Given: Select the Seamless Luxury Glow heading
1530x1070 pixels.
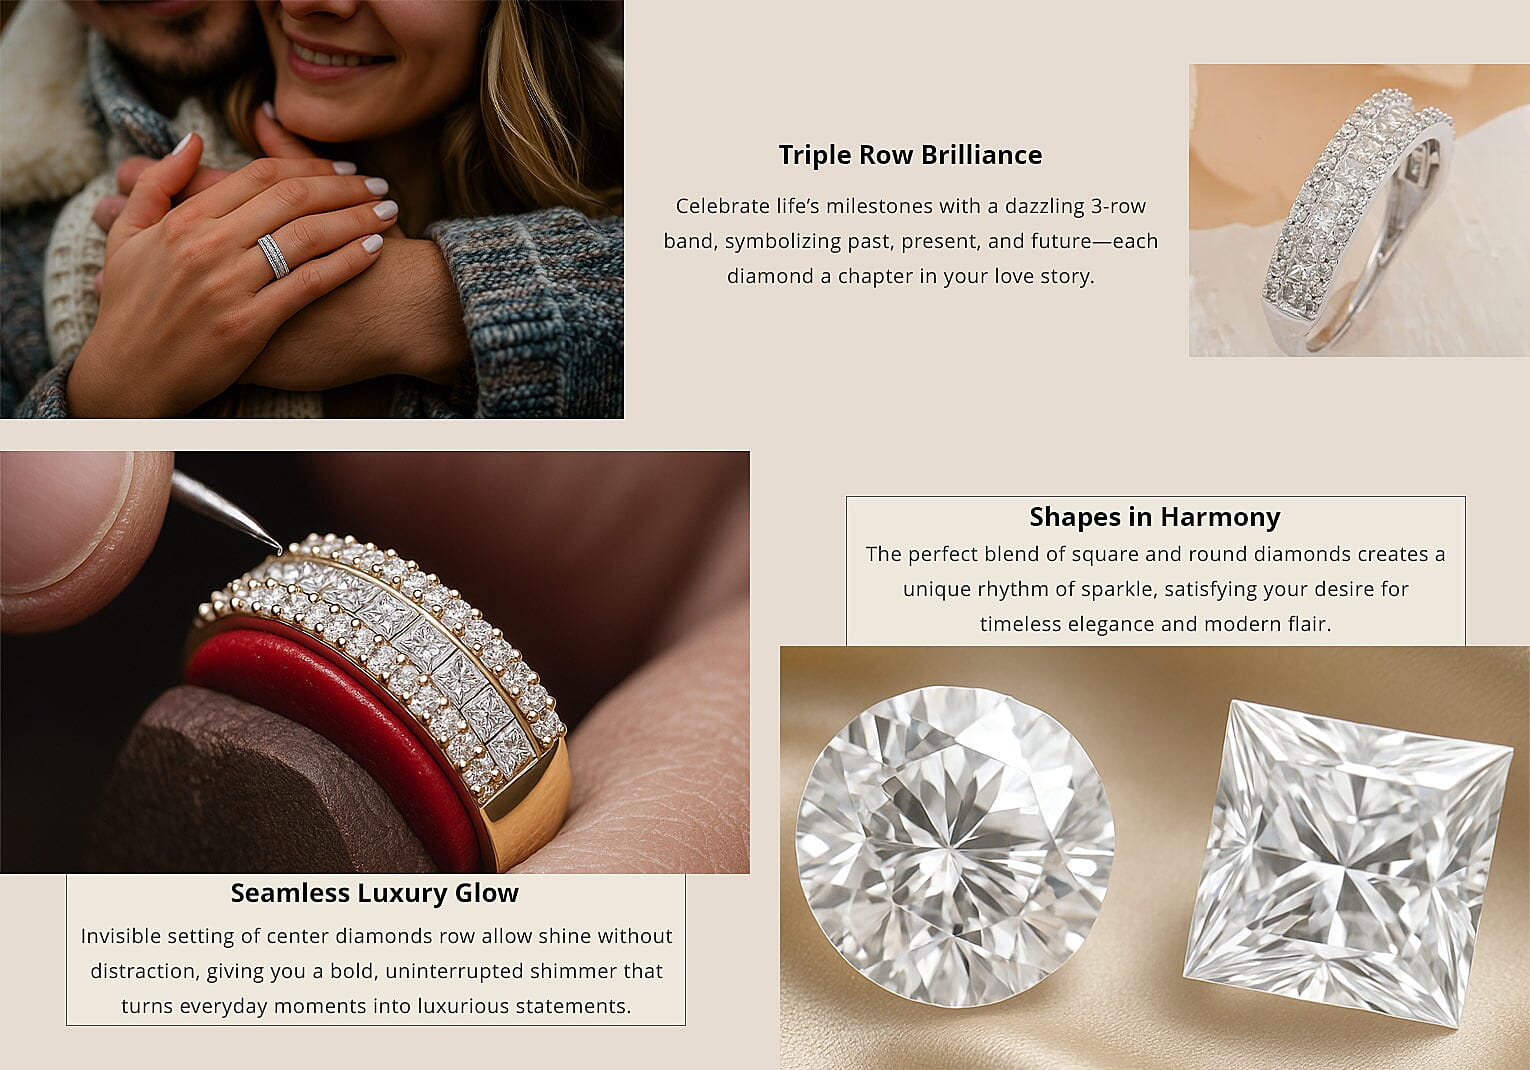Looking at the screenshot, I should click(375, 893).
